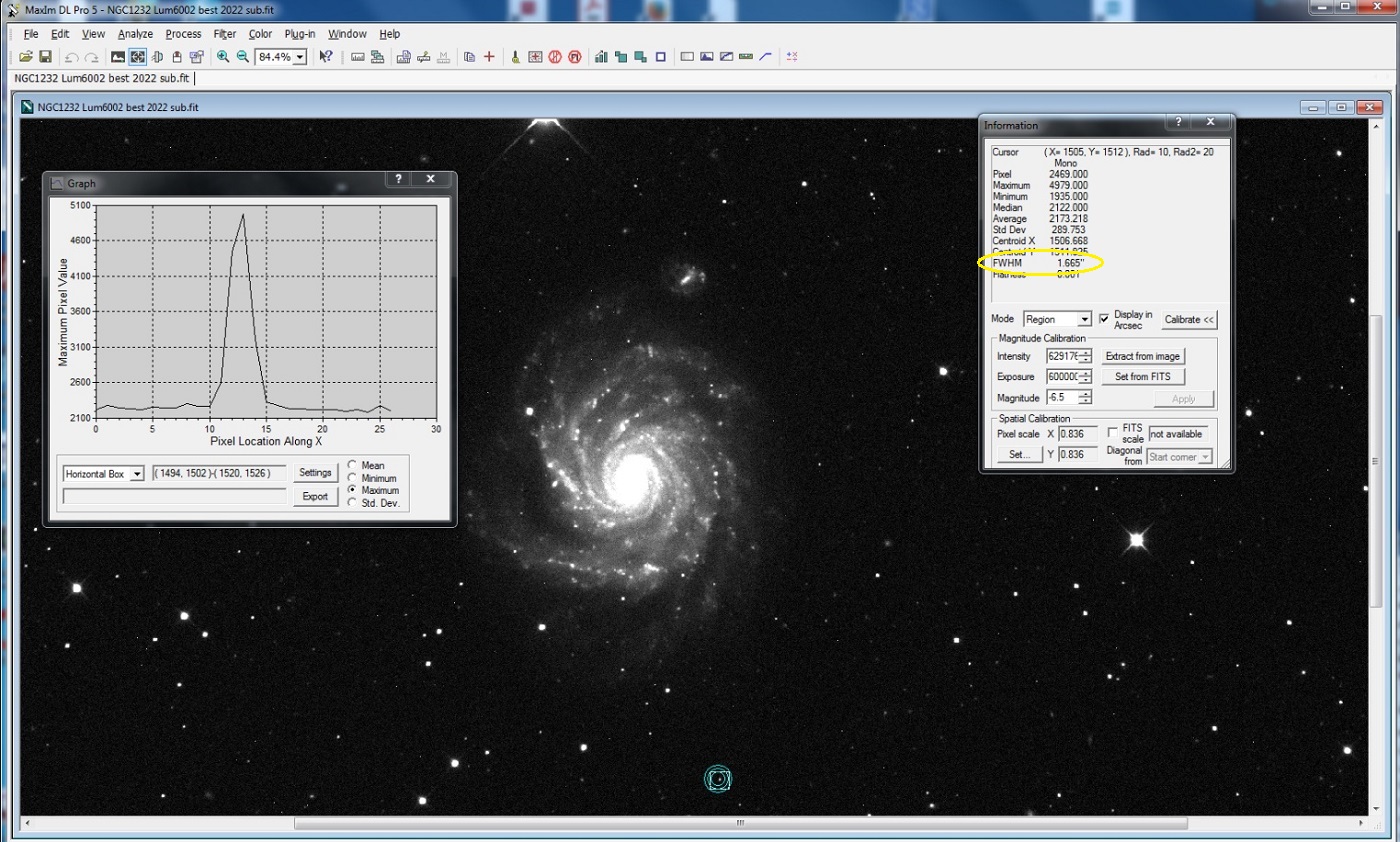Viewport: 1400px width, 842px height.
Task: Click the Open file folder icon
Action: pos(26,57)
